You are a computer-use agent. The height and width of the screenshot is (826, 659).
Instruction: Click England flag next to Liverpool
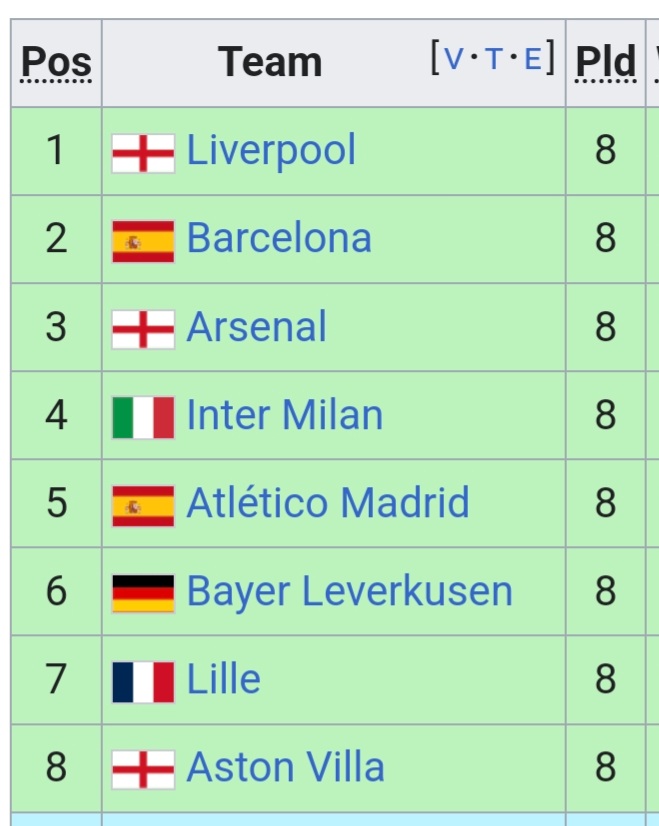[143, 153]
